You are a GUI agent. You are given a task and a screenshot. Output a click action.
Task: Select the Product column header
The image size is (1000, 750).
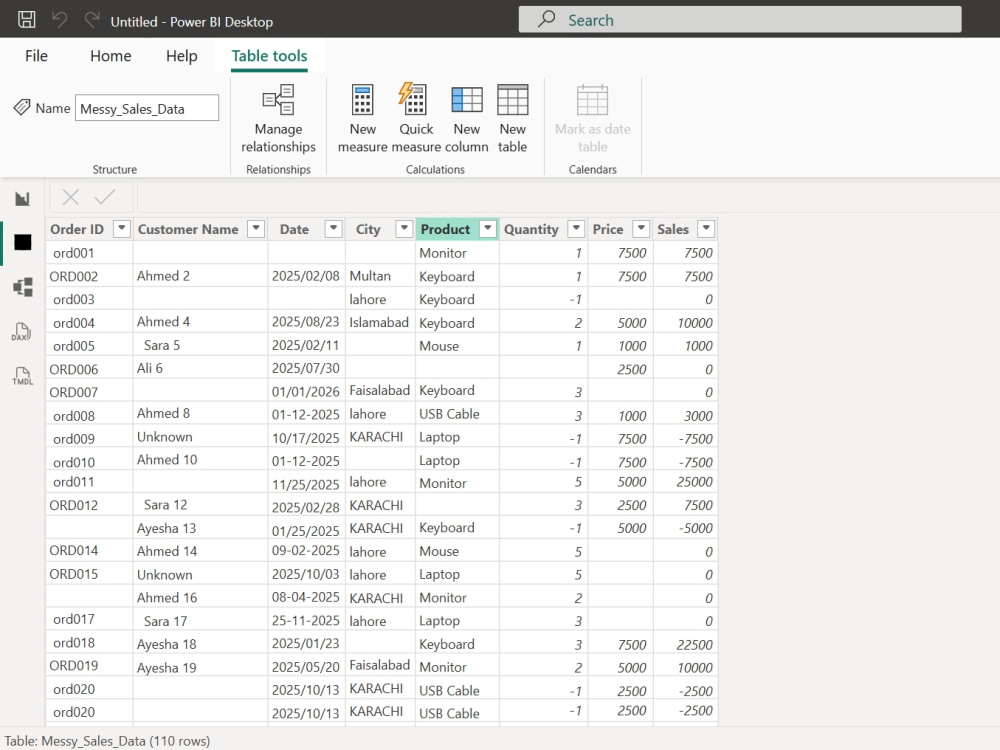(445, 229)
